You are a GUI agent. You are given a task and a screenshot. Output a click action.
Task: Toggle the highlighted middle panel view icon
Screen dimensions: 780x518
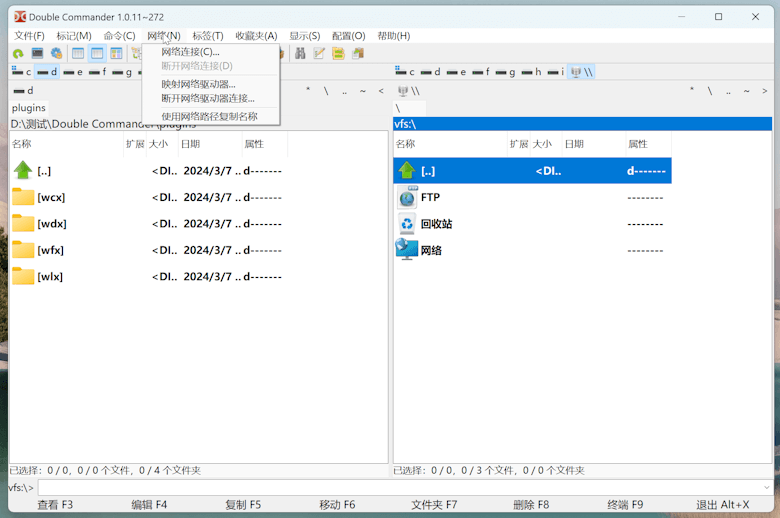click(97, 53)
